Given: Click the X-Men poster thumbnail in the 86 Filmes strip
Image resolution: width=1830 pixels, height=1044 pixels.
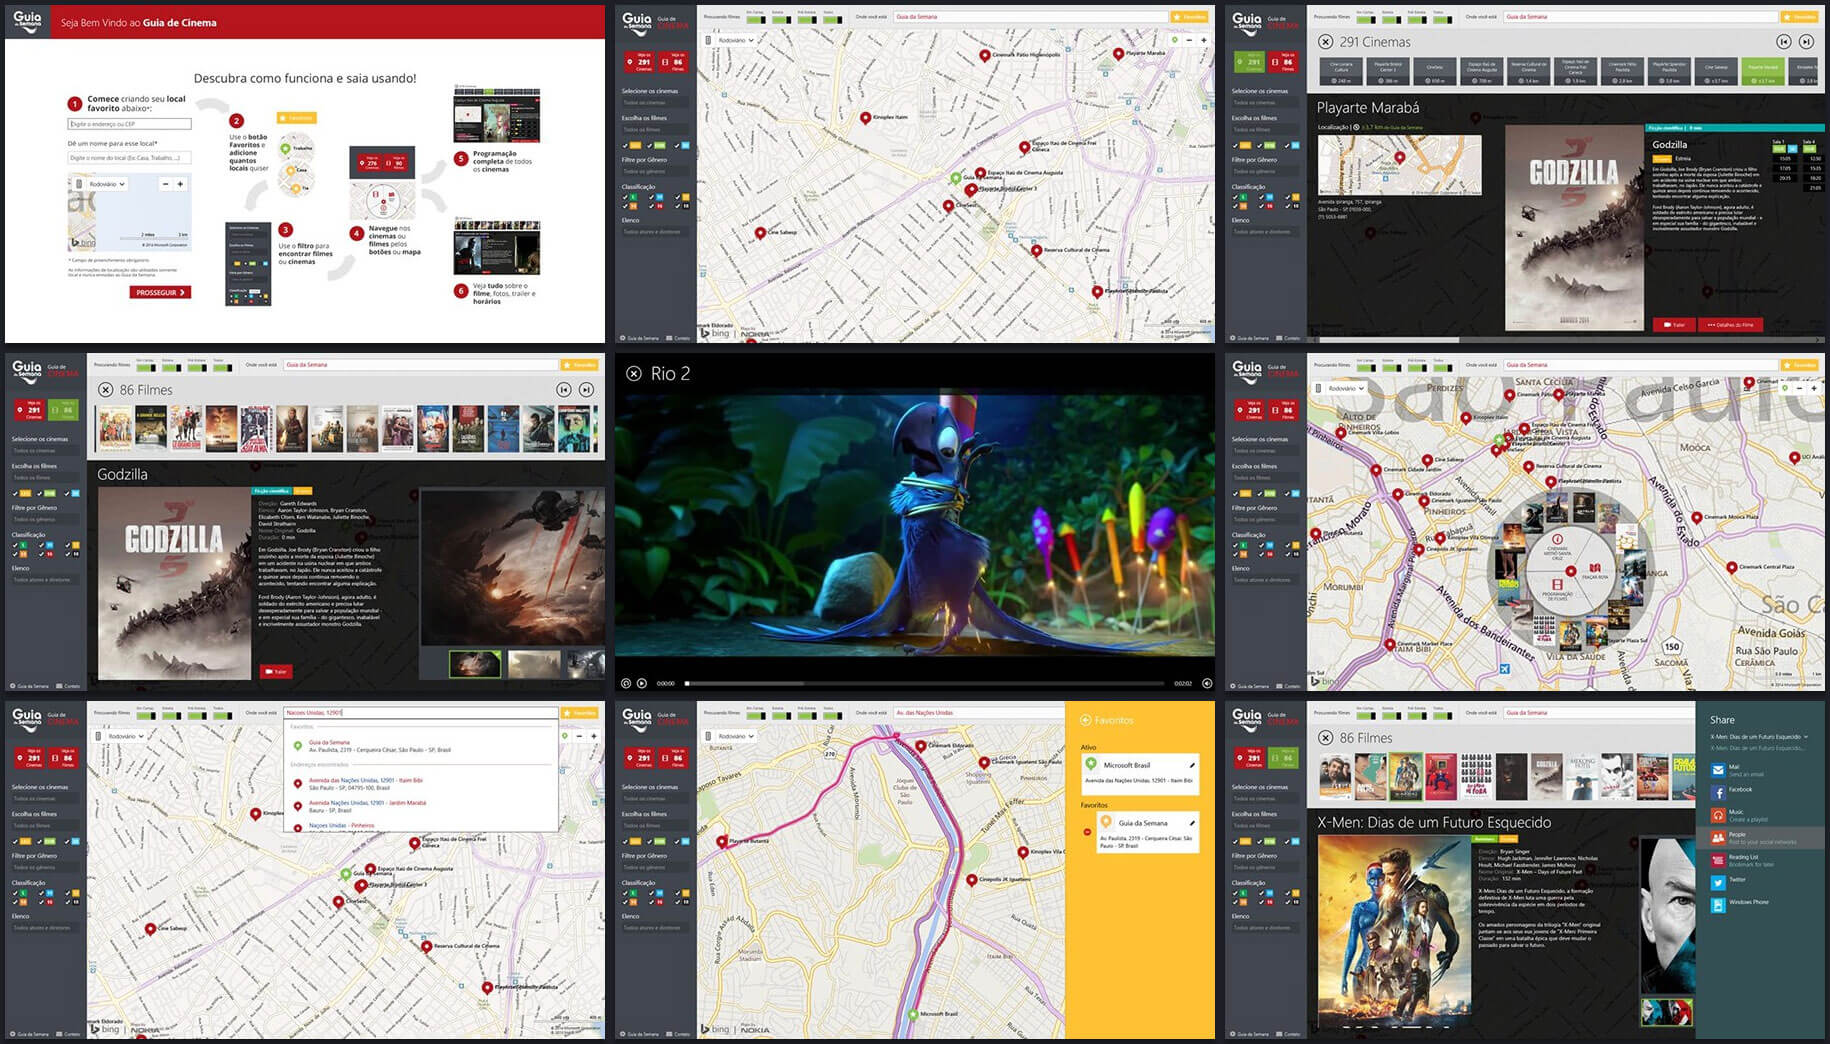Looking at the screenshot, I should point(1405,777).
